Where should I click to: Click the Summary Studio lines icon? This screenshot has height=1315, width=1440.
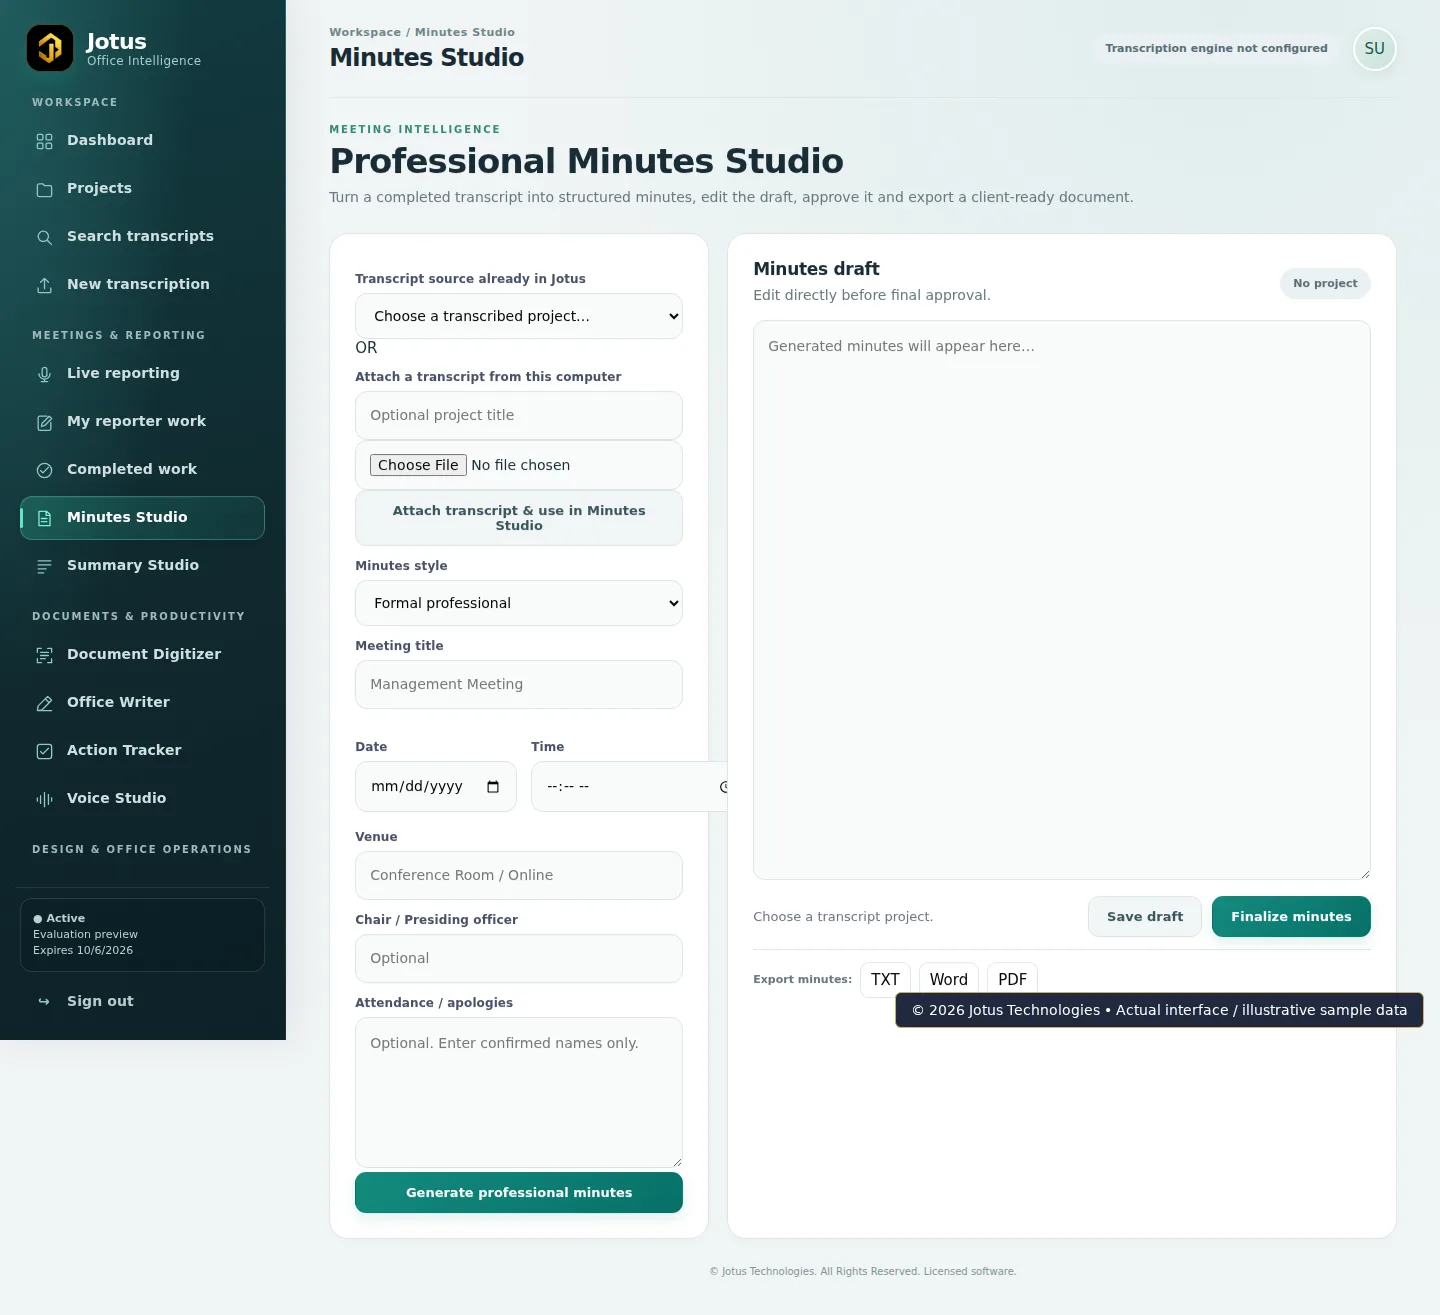[44, 566]
